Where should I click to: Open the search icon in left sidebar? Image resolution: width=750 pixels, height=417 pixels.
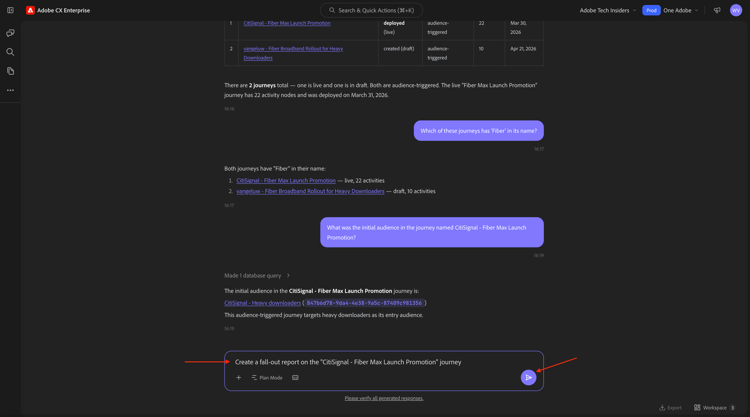(10, 52)
